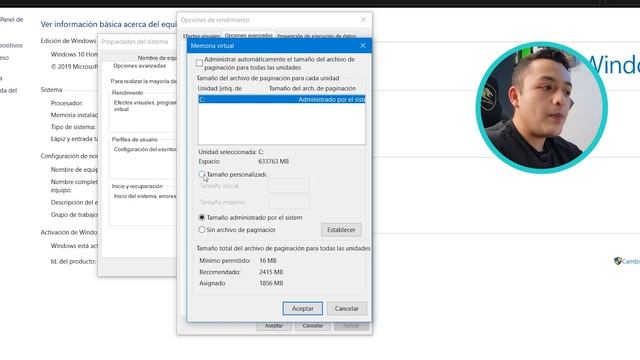Click Aplicar in Opciones de rendimiento window
The image size is (640, 360).
(351, 326)
